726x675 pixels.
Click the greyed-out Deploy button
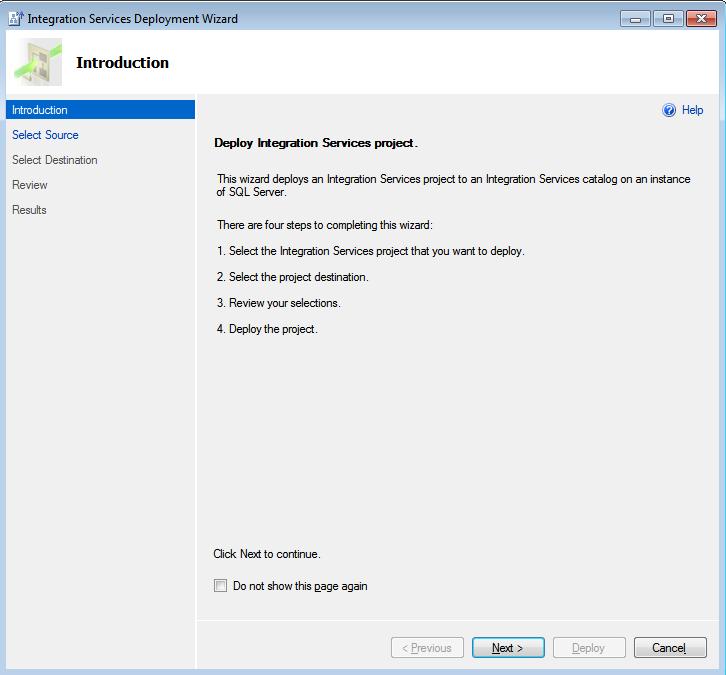pyautogui.click(x=588, y=648)
